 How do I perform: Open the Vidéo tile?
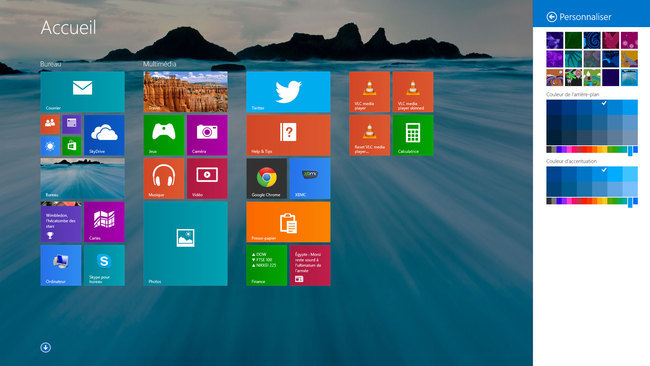coord(207,178)
